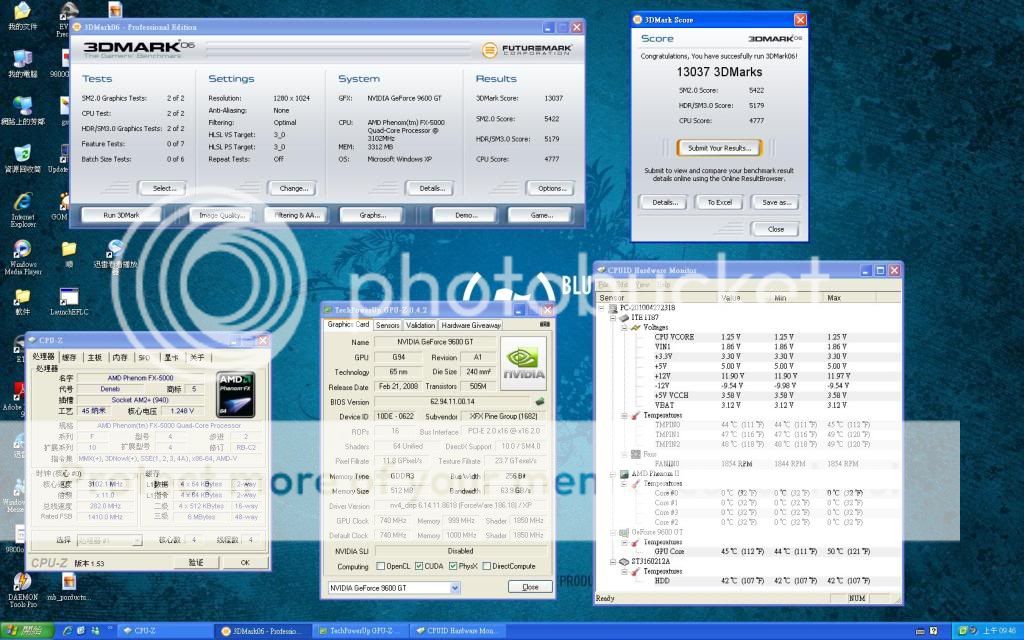Click the Submit Your Results button
Screen dimensions: 1024x640
pyautogui.click(x=719, y=148)
